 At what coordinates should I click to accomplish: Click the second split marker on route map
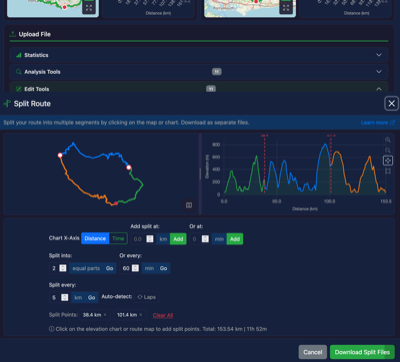point(60,155)
